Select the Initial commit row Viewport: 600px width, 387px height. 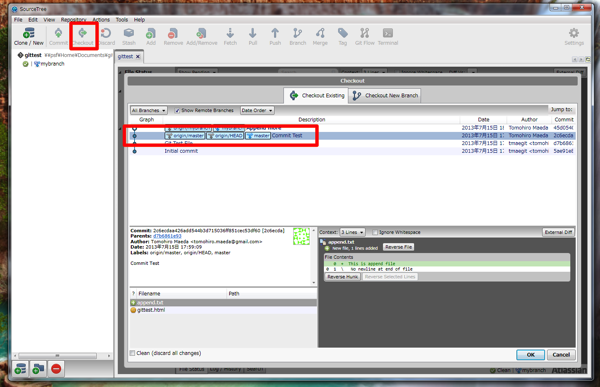pos(352,151)
